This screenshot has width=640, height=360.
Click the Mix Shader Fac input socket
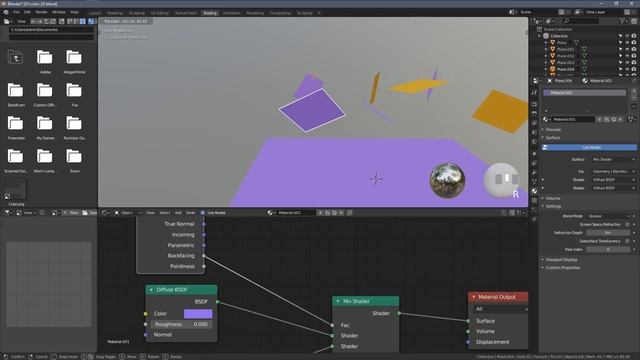point(332,325)
